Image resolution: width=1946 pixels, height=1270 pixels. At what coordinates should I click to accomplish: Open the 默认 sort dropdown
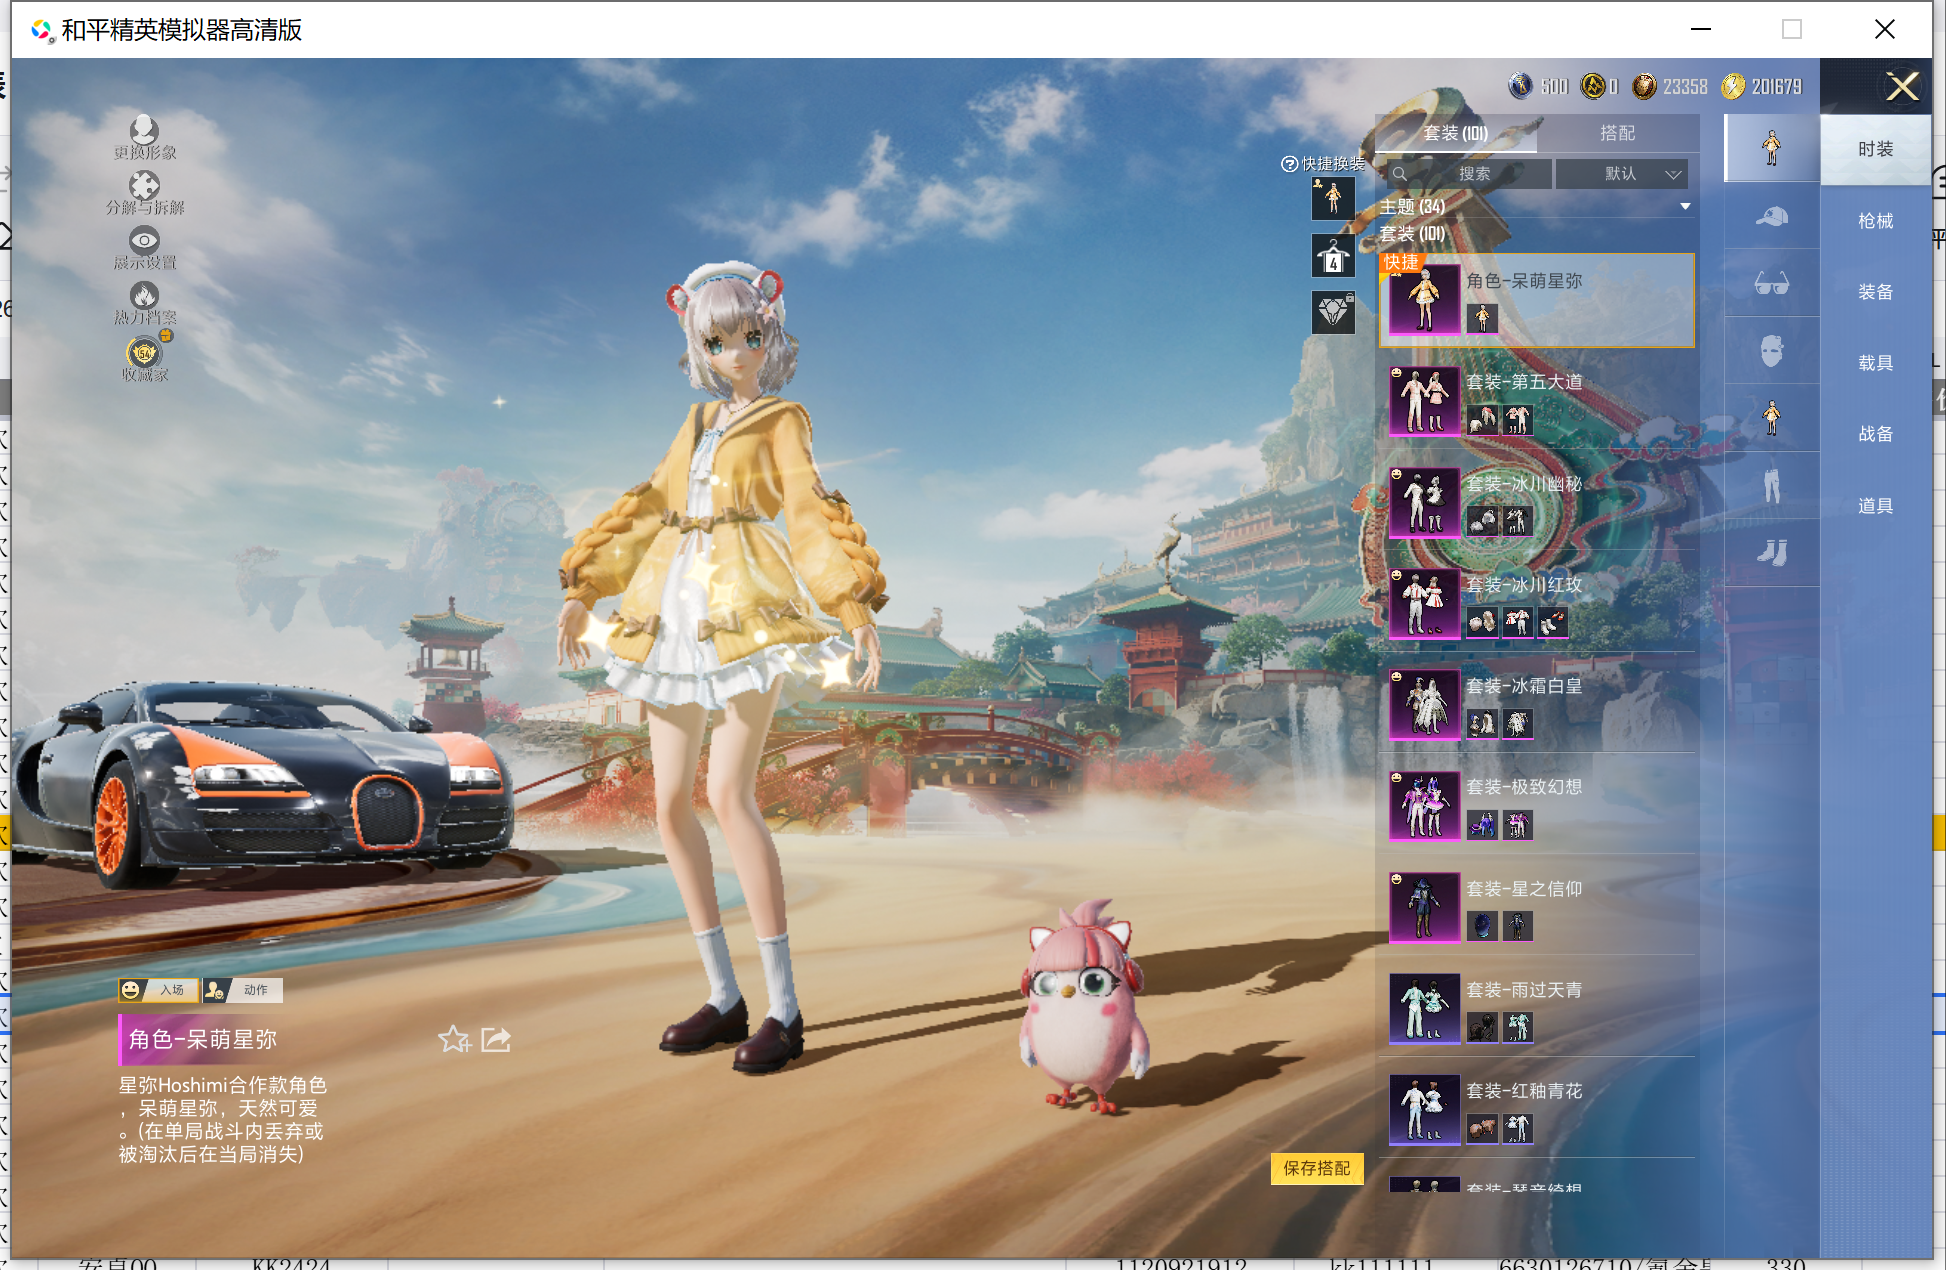coord(1621,174)
